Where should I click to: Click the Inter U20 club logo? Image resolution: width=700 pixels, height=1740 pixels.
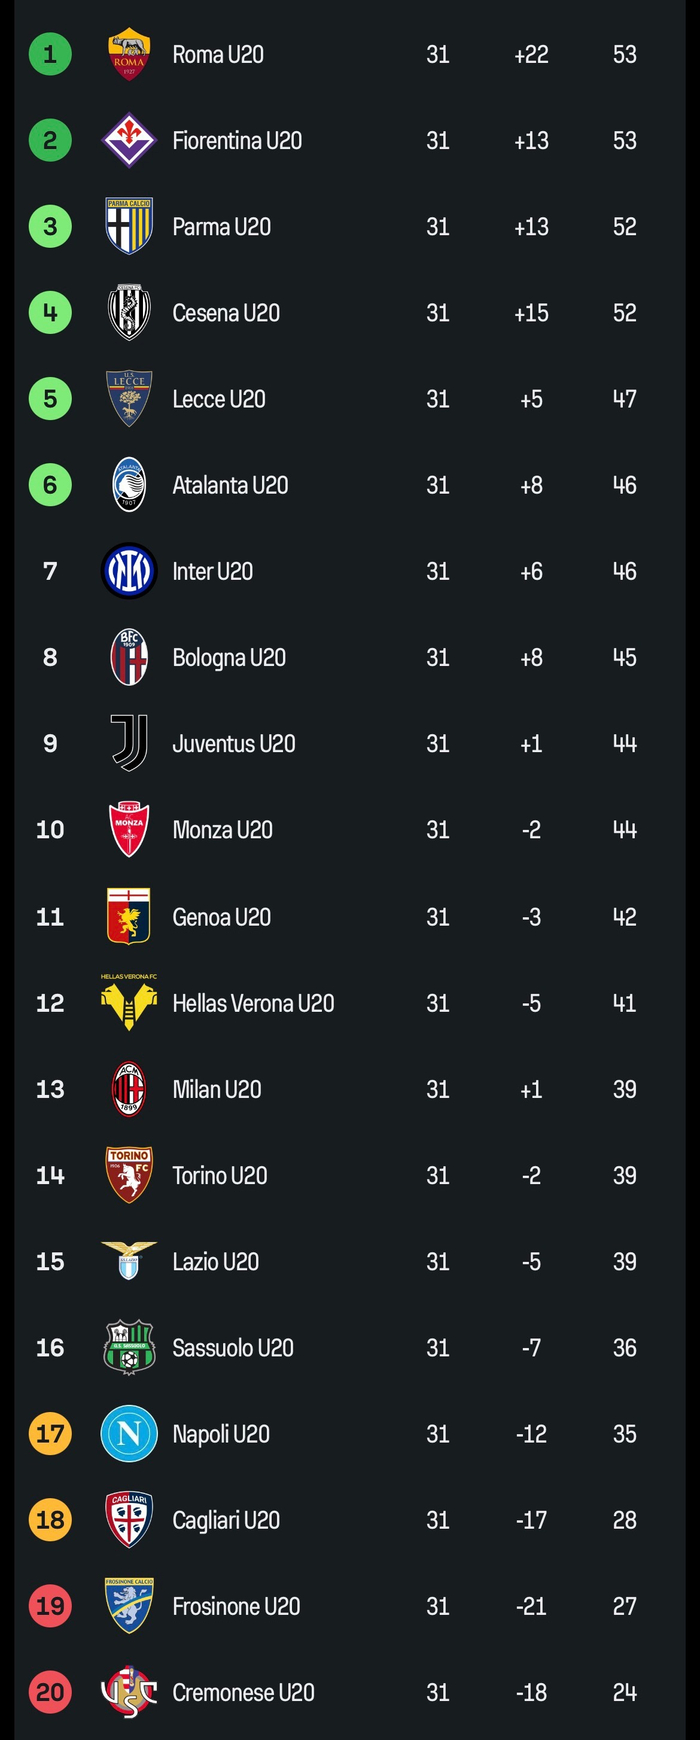[129, 571]
